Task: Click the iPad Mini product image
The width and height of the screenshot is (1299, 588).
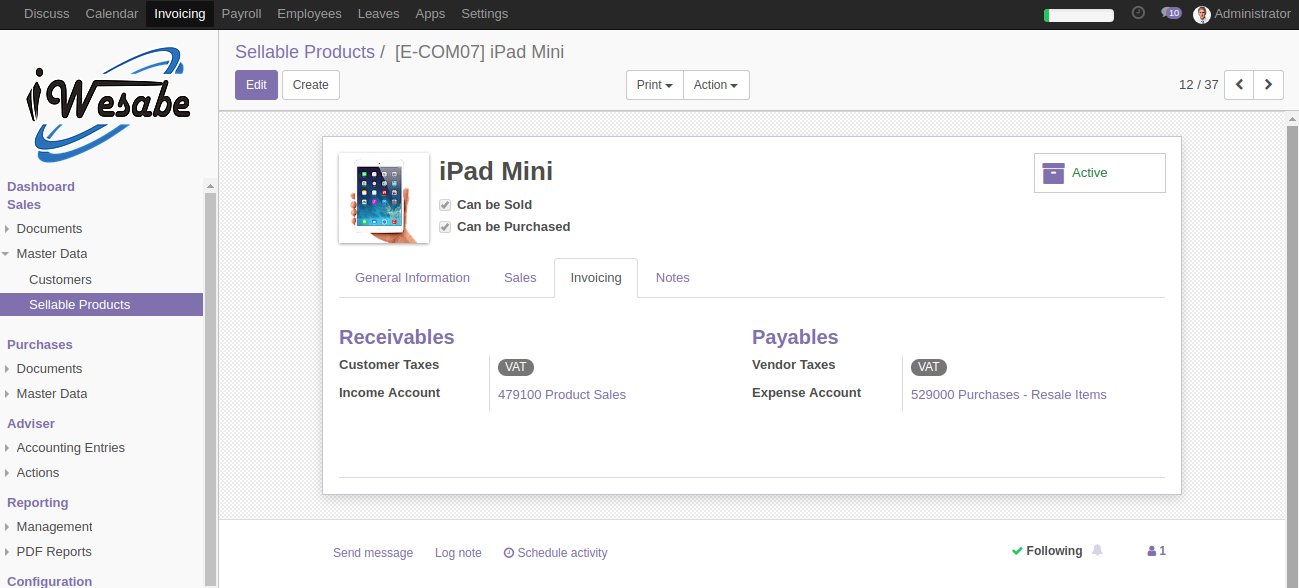Action: tap(384, 198)
